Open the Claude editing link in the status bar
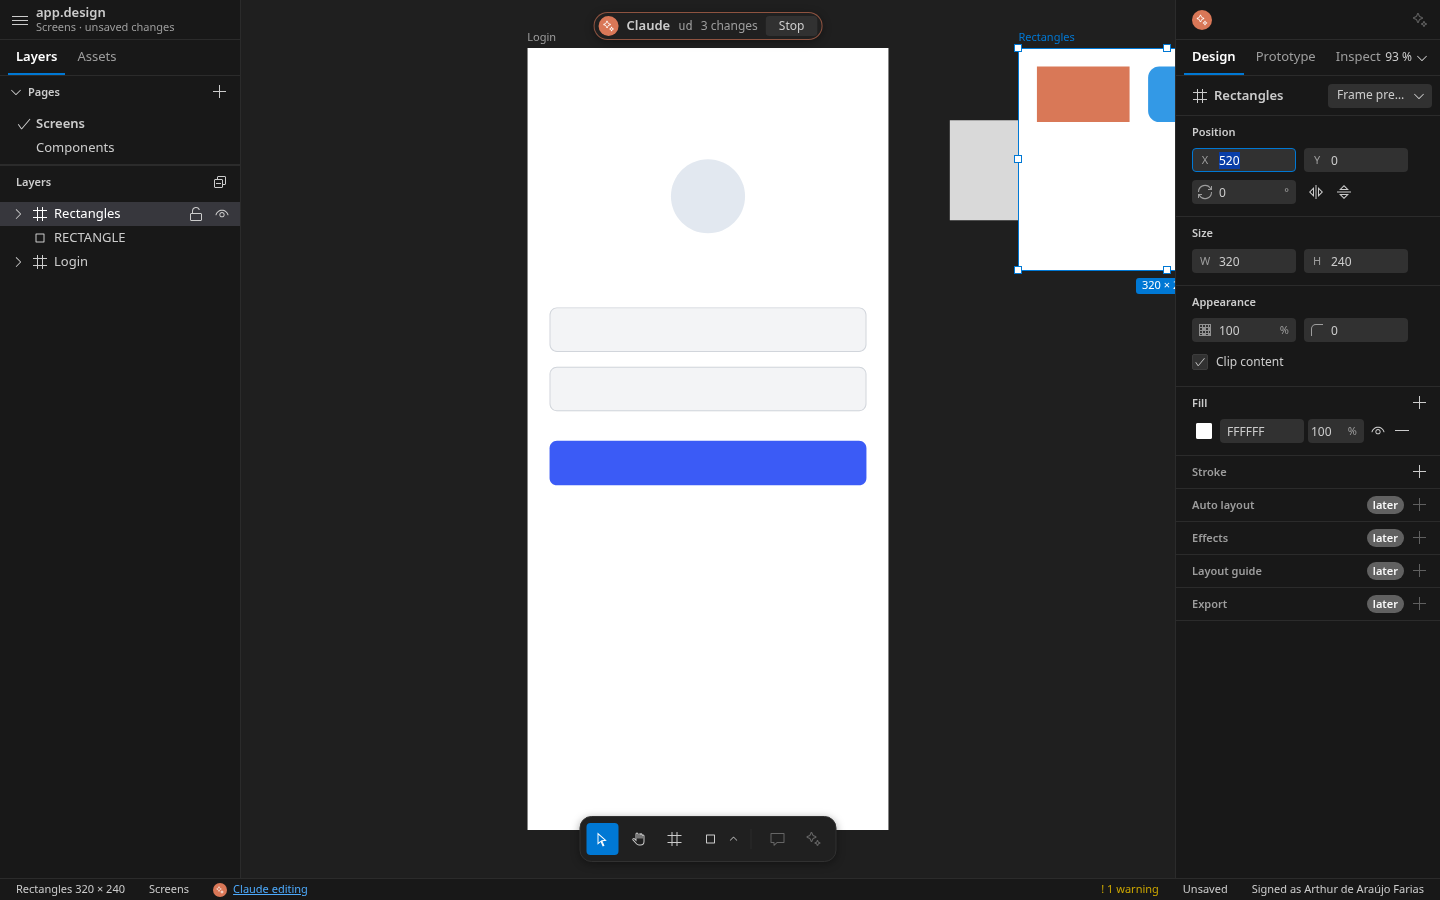Viewport: 1440px width, 900px height. pyautogui.click(x=270, y=889)
